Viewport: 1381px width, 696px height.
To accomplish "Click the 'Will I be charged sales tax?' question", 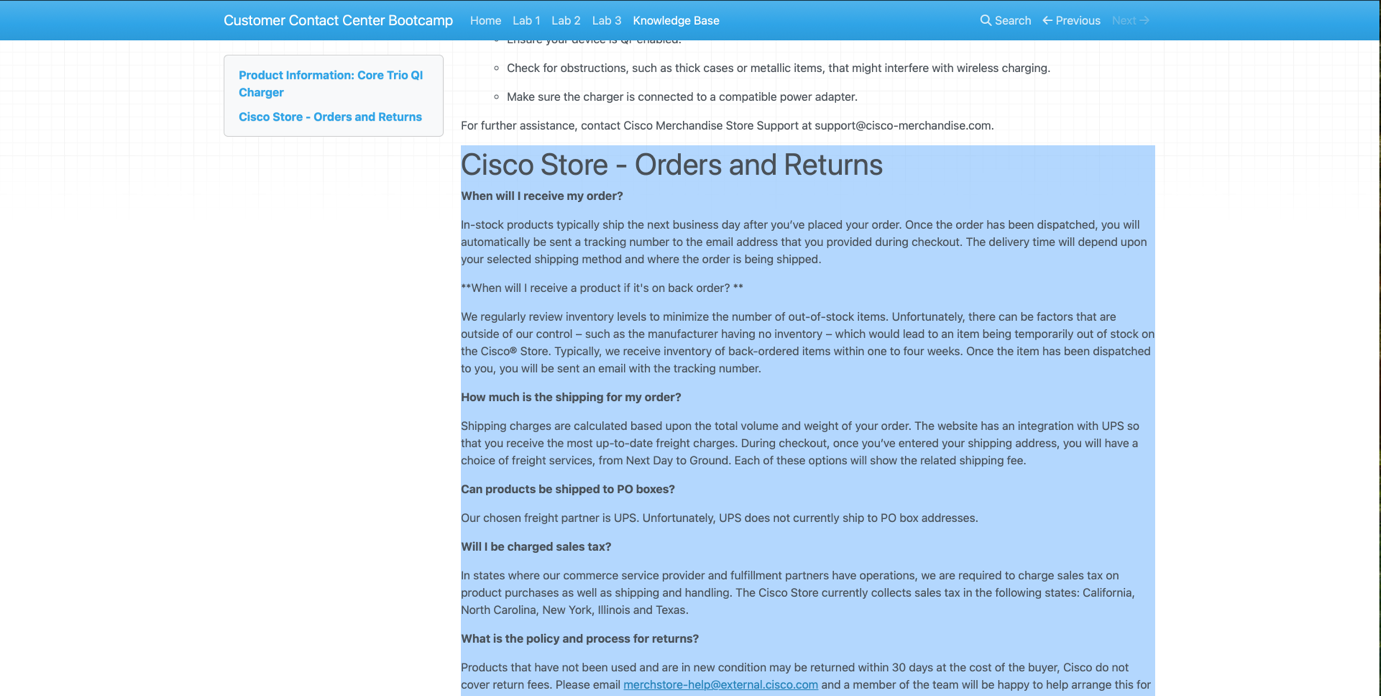I will click(x=535, y=547).
